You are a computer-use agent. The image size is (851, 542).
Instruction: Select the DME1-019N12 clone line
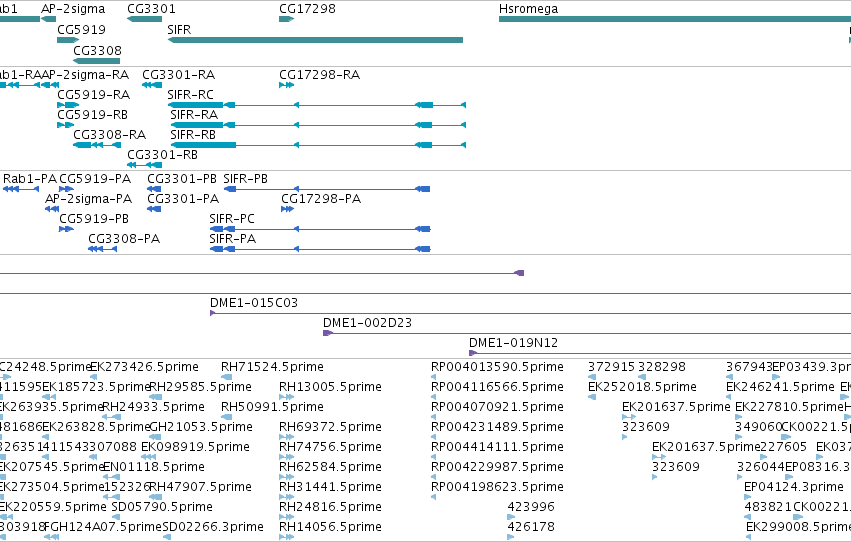pyautogui.click(x=660, y=353)
